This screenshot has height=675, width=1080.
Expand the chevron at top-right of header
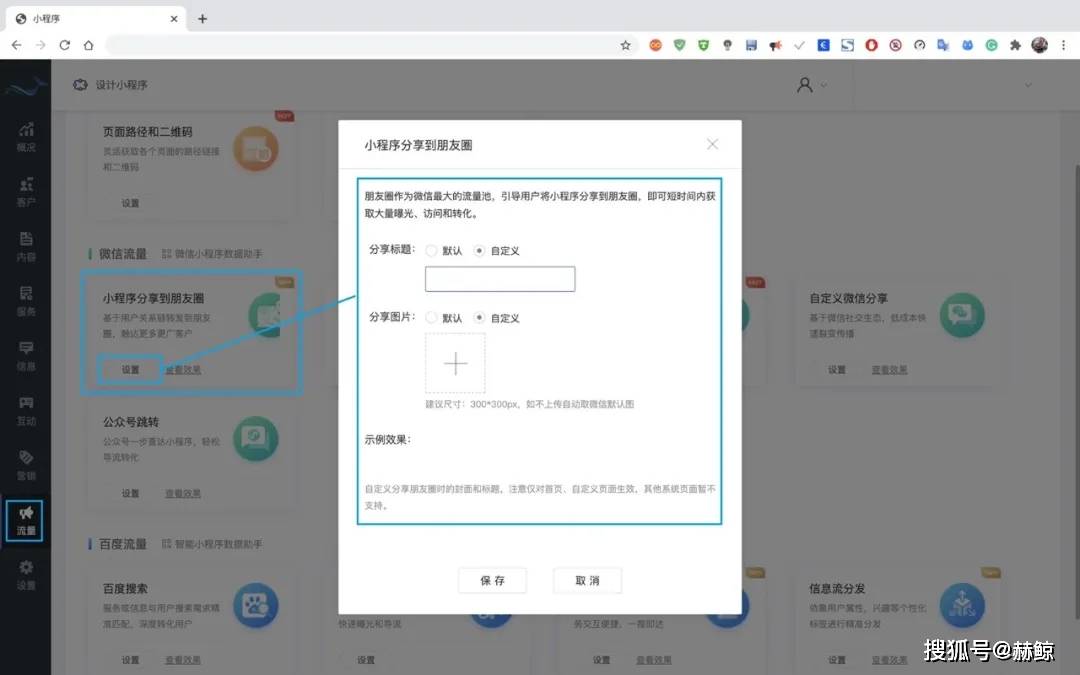click(1028, 85)
